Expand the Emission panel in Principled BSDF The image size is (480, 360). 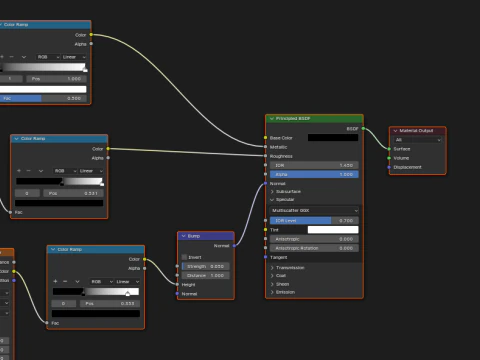tap(272, 292)
